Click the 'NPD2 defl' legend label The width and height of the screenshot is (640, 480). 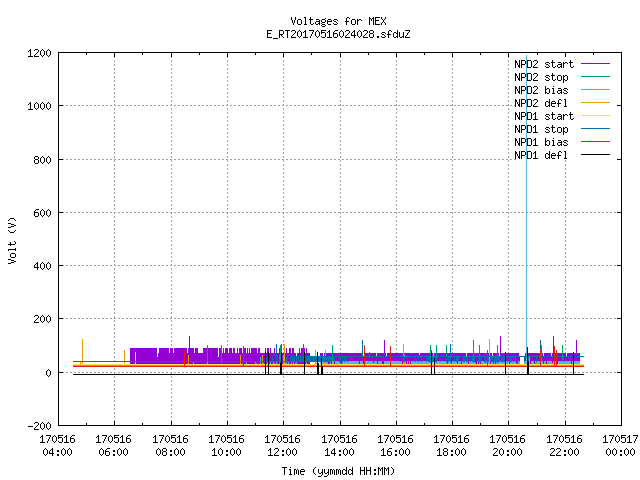pyautogui.click(x=541, y=103)
